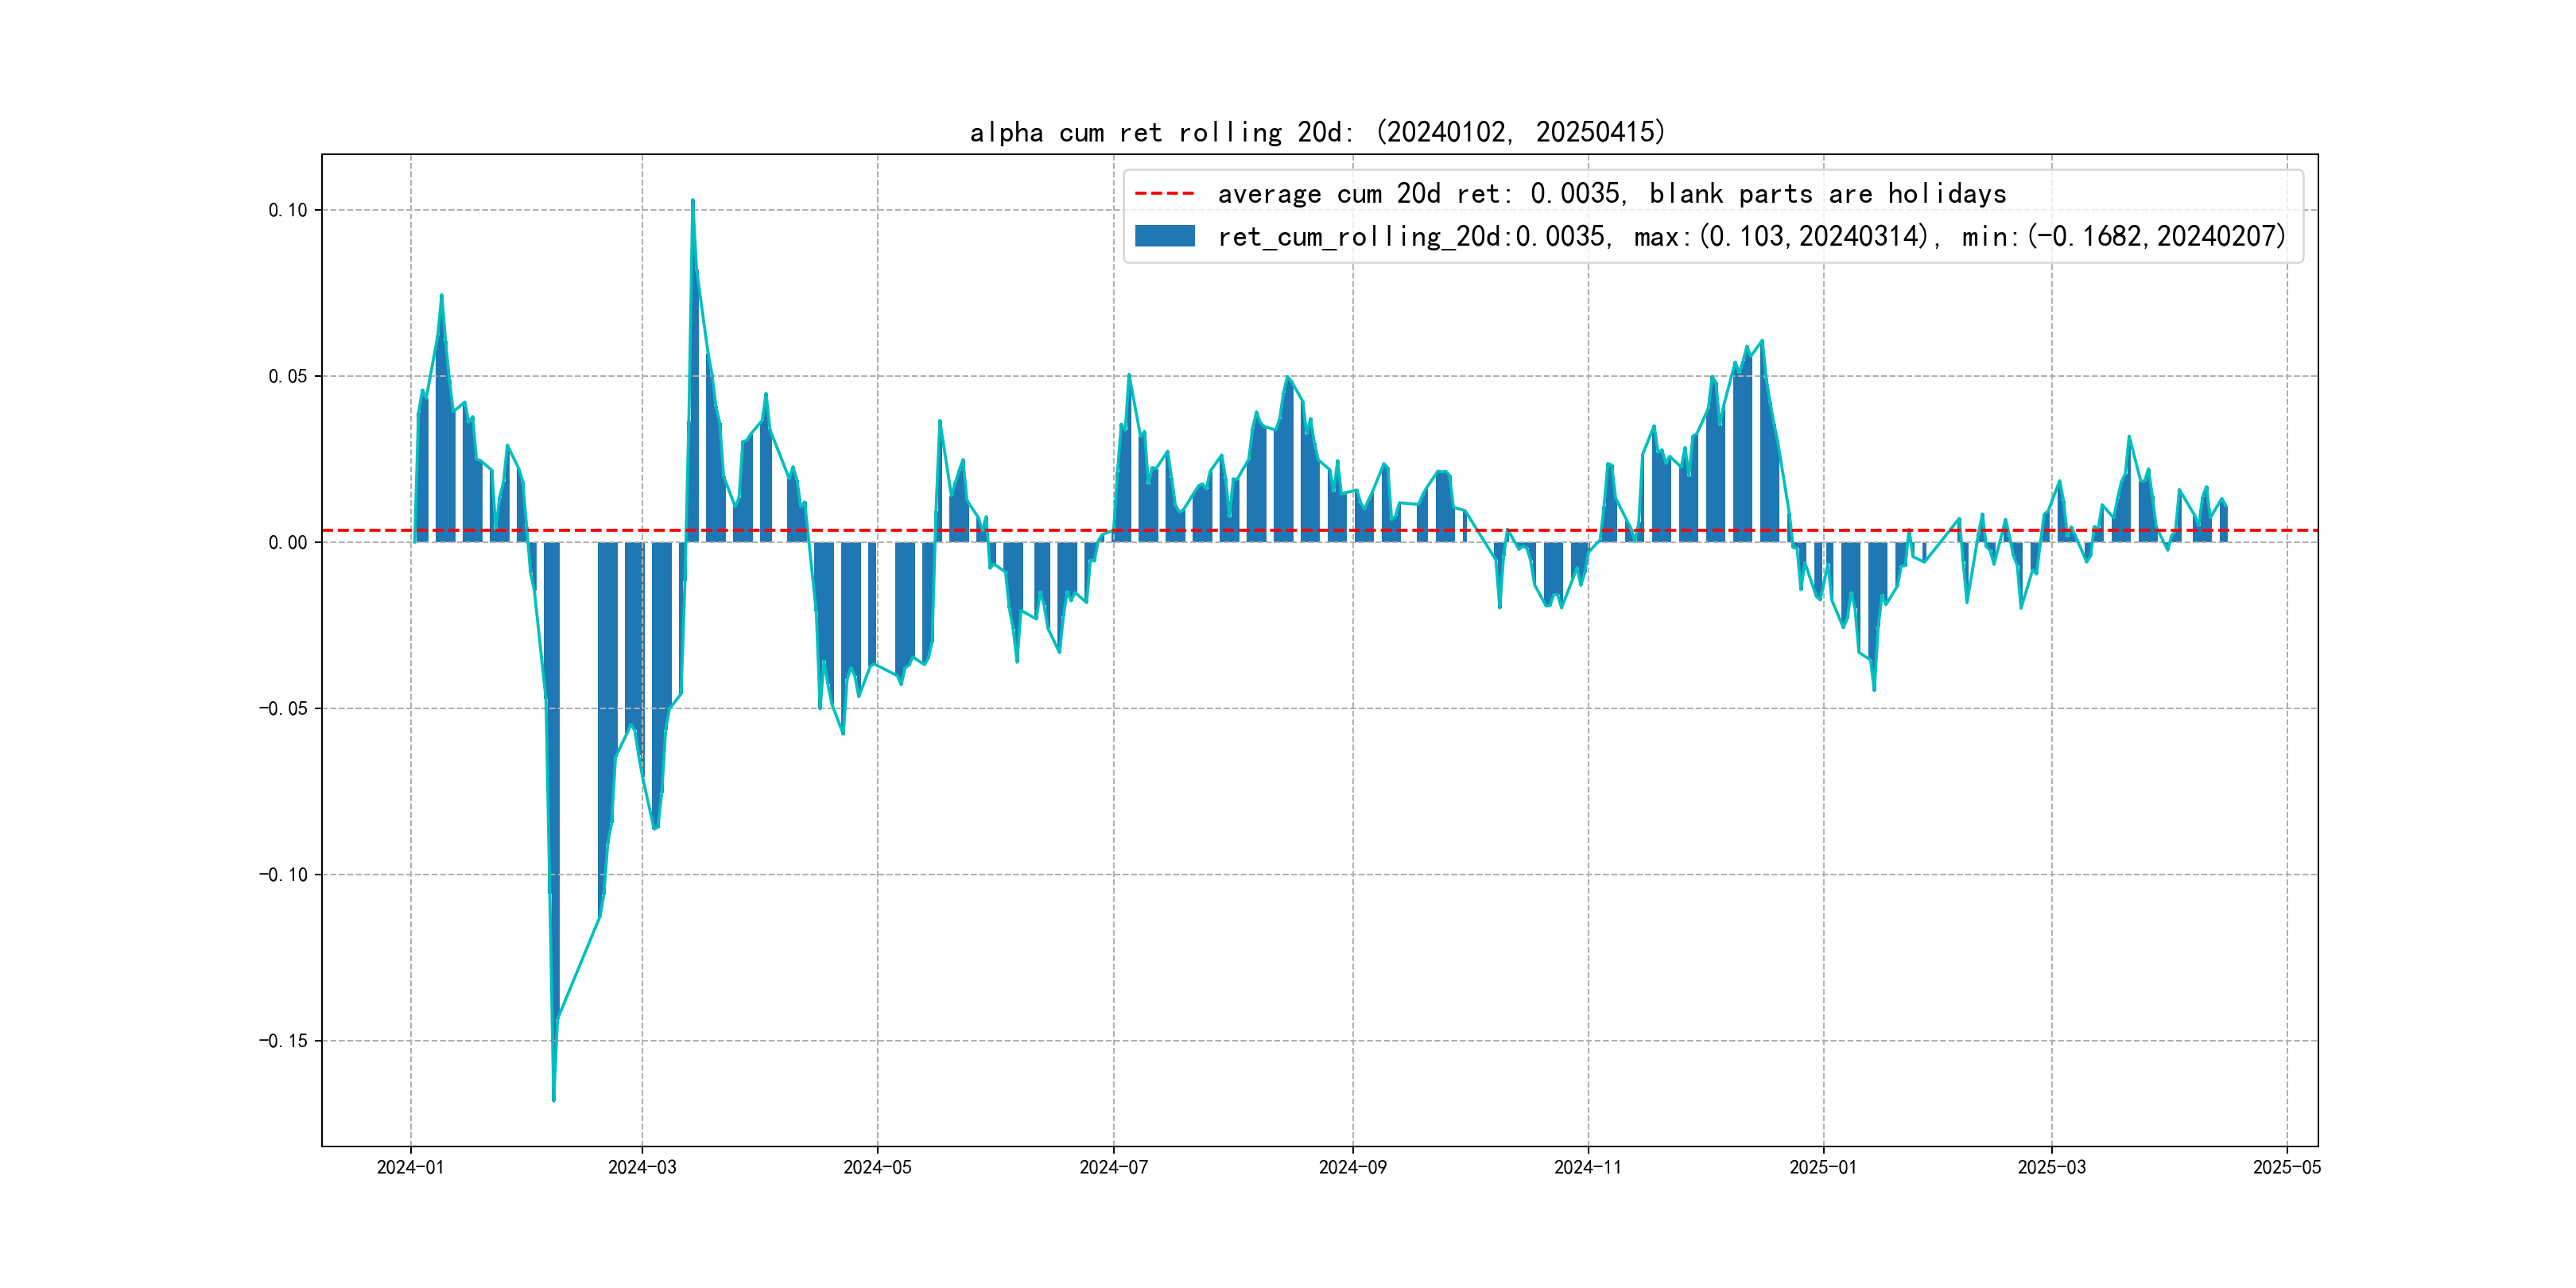This screenshot has height=1288, width=2576.
Task: Click the 0.10 y-axis tick label
Action: [x=287, y=210]
